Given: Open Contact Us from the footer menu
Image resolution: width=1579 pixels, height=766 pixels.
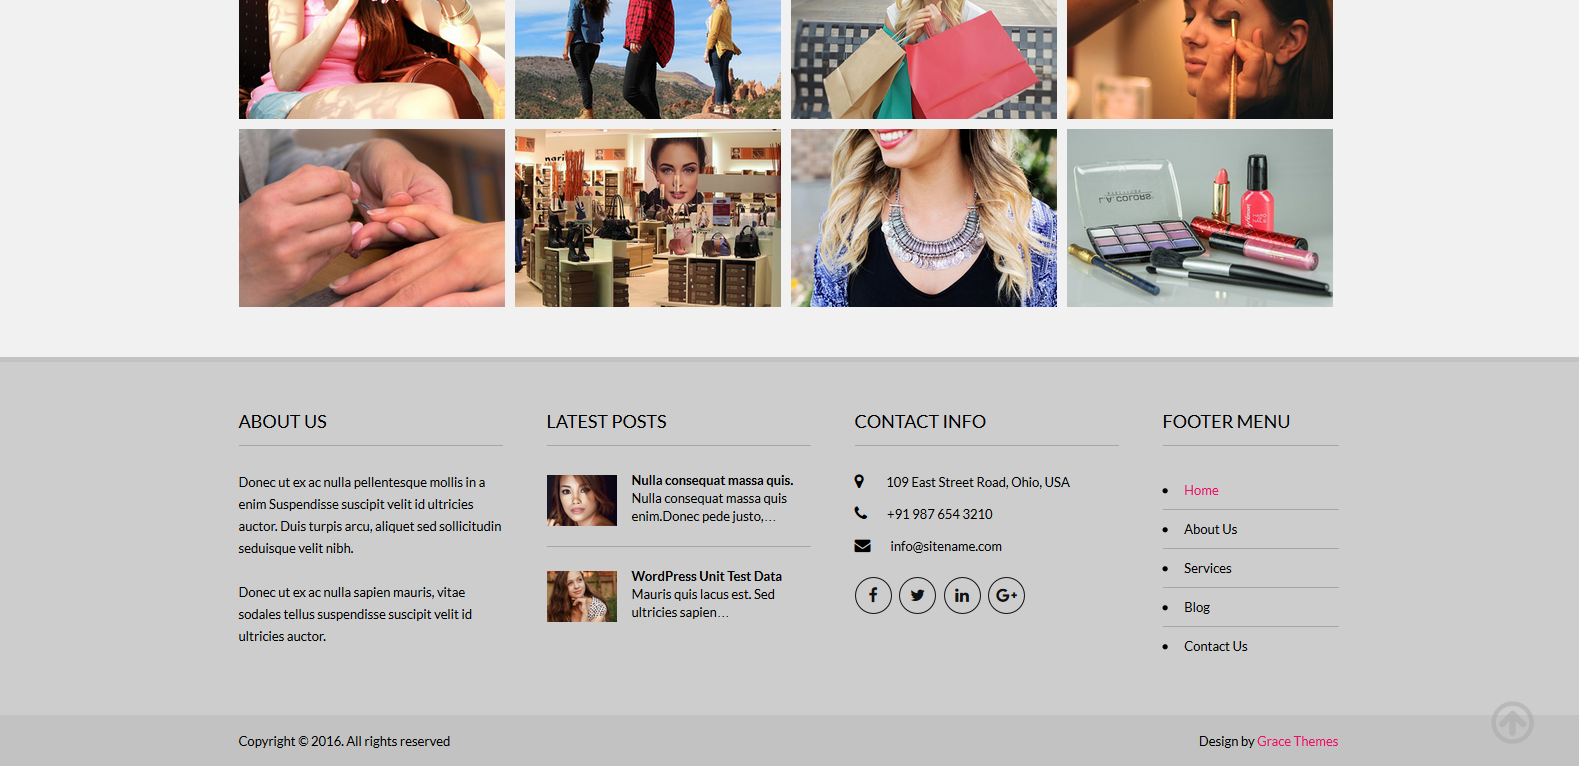Looking at the screenshot, I should pos(1215,646).
